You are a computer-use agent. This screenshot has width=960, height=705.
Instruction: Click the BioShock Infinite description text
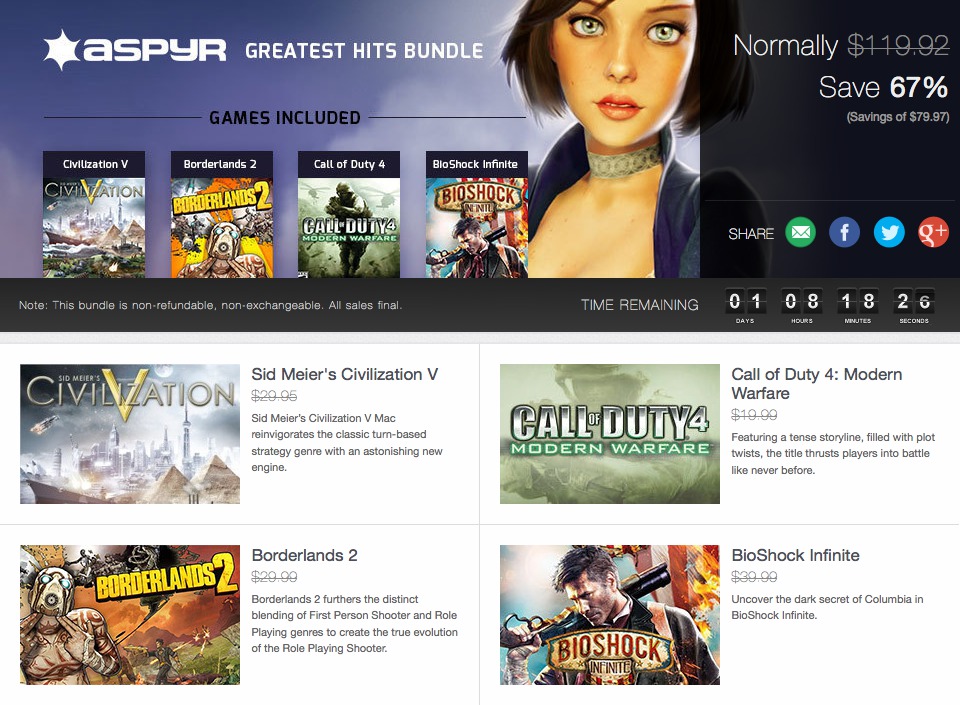[x=827, y=607]
